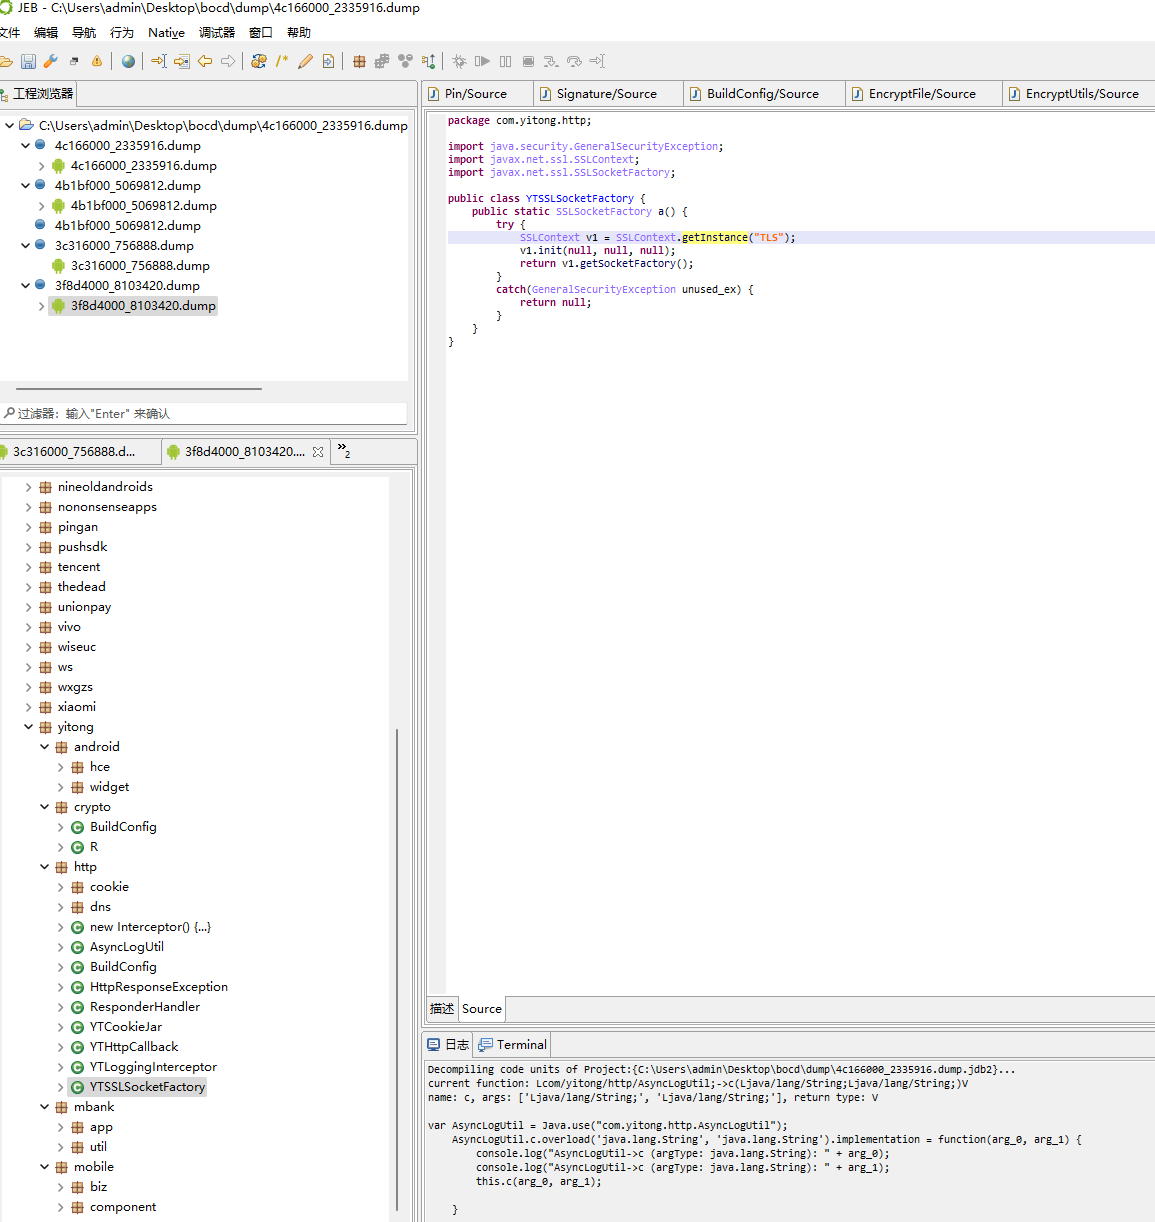Screen dimensions: 1155x1222
Task: Collapse the mbank package
Action: (x=44, y=1107)
